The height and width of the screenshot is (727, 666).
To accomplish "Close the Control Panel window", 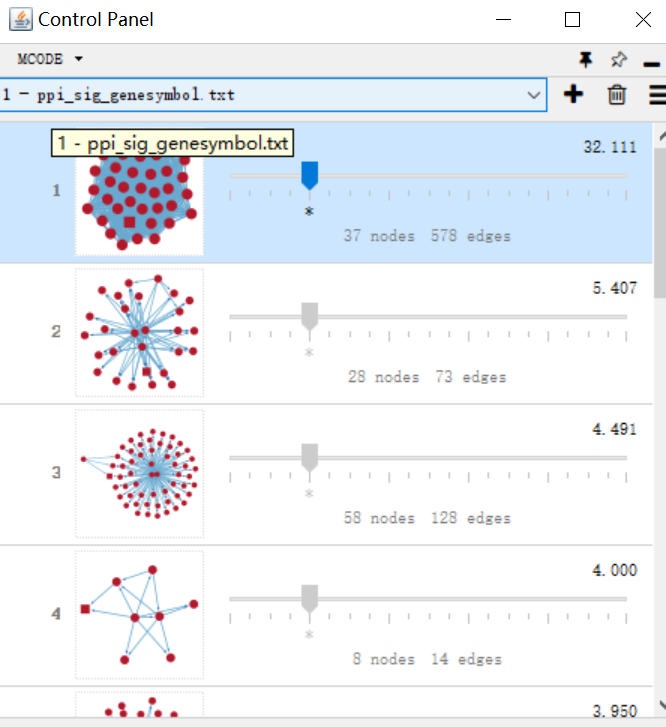I will click(x=643, y=19).
